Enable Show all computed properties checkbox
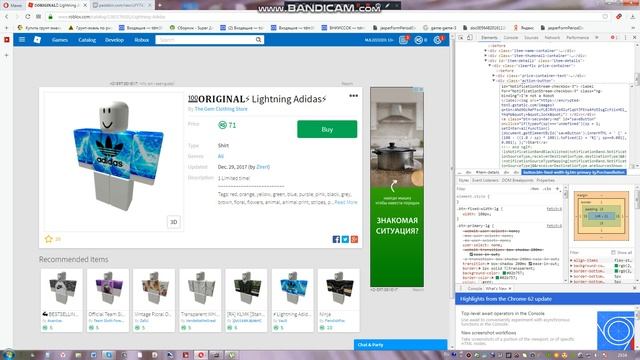640x360 pixels. click(x=613, y=253)
